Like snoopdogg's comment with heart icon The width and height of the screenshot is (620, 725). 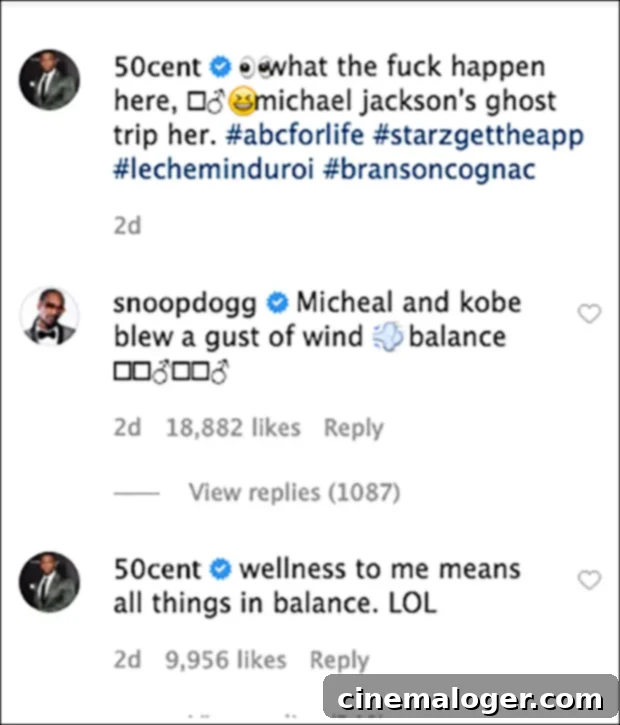[x=590, y=314]
